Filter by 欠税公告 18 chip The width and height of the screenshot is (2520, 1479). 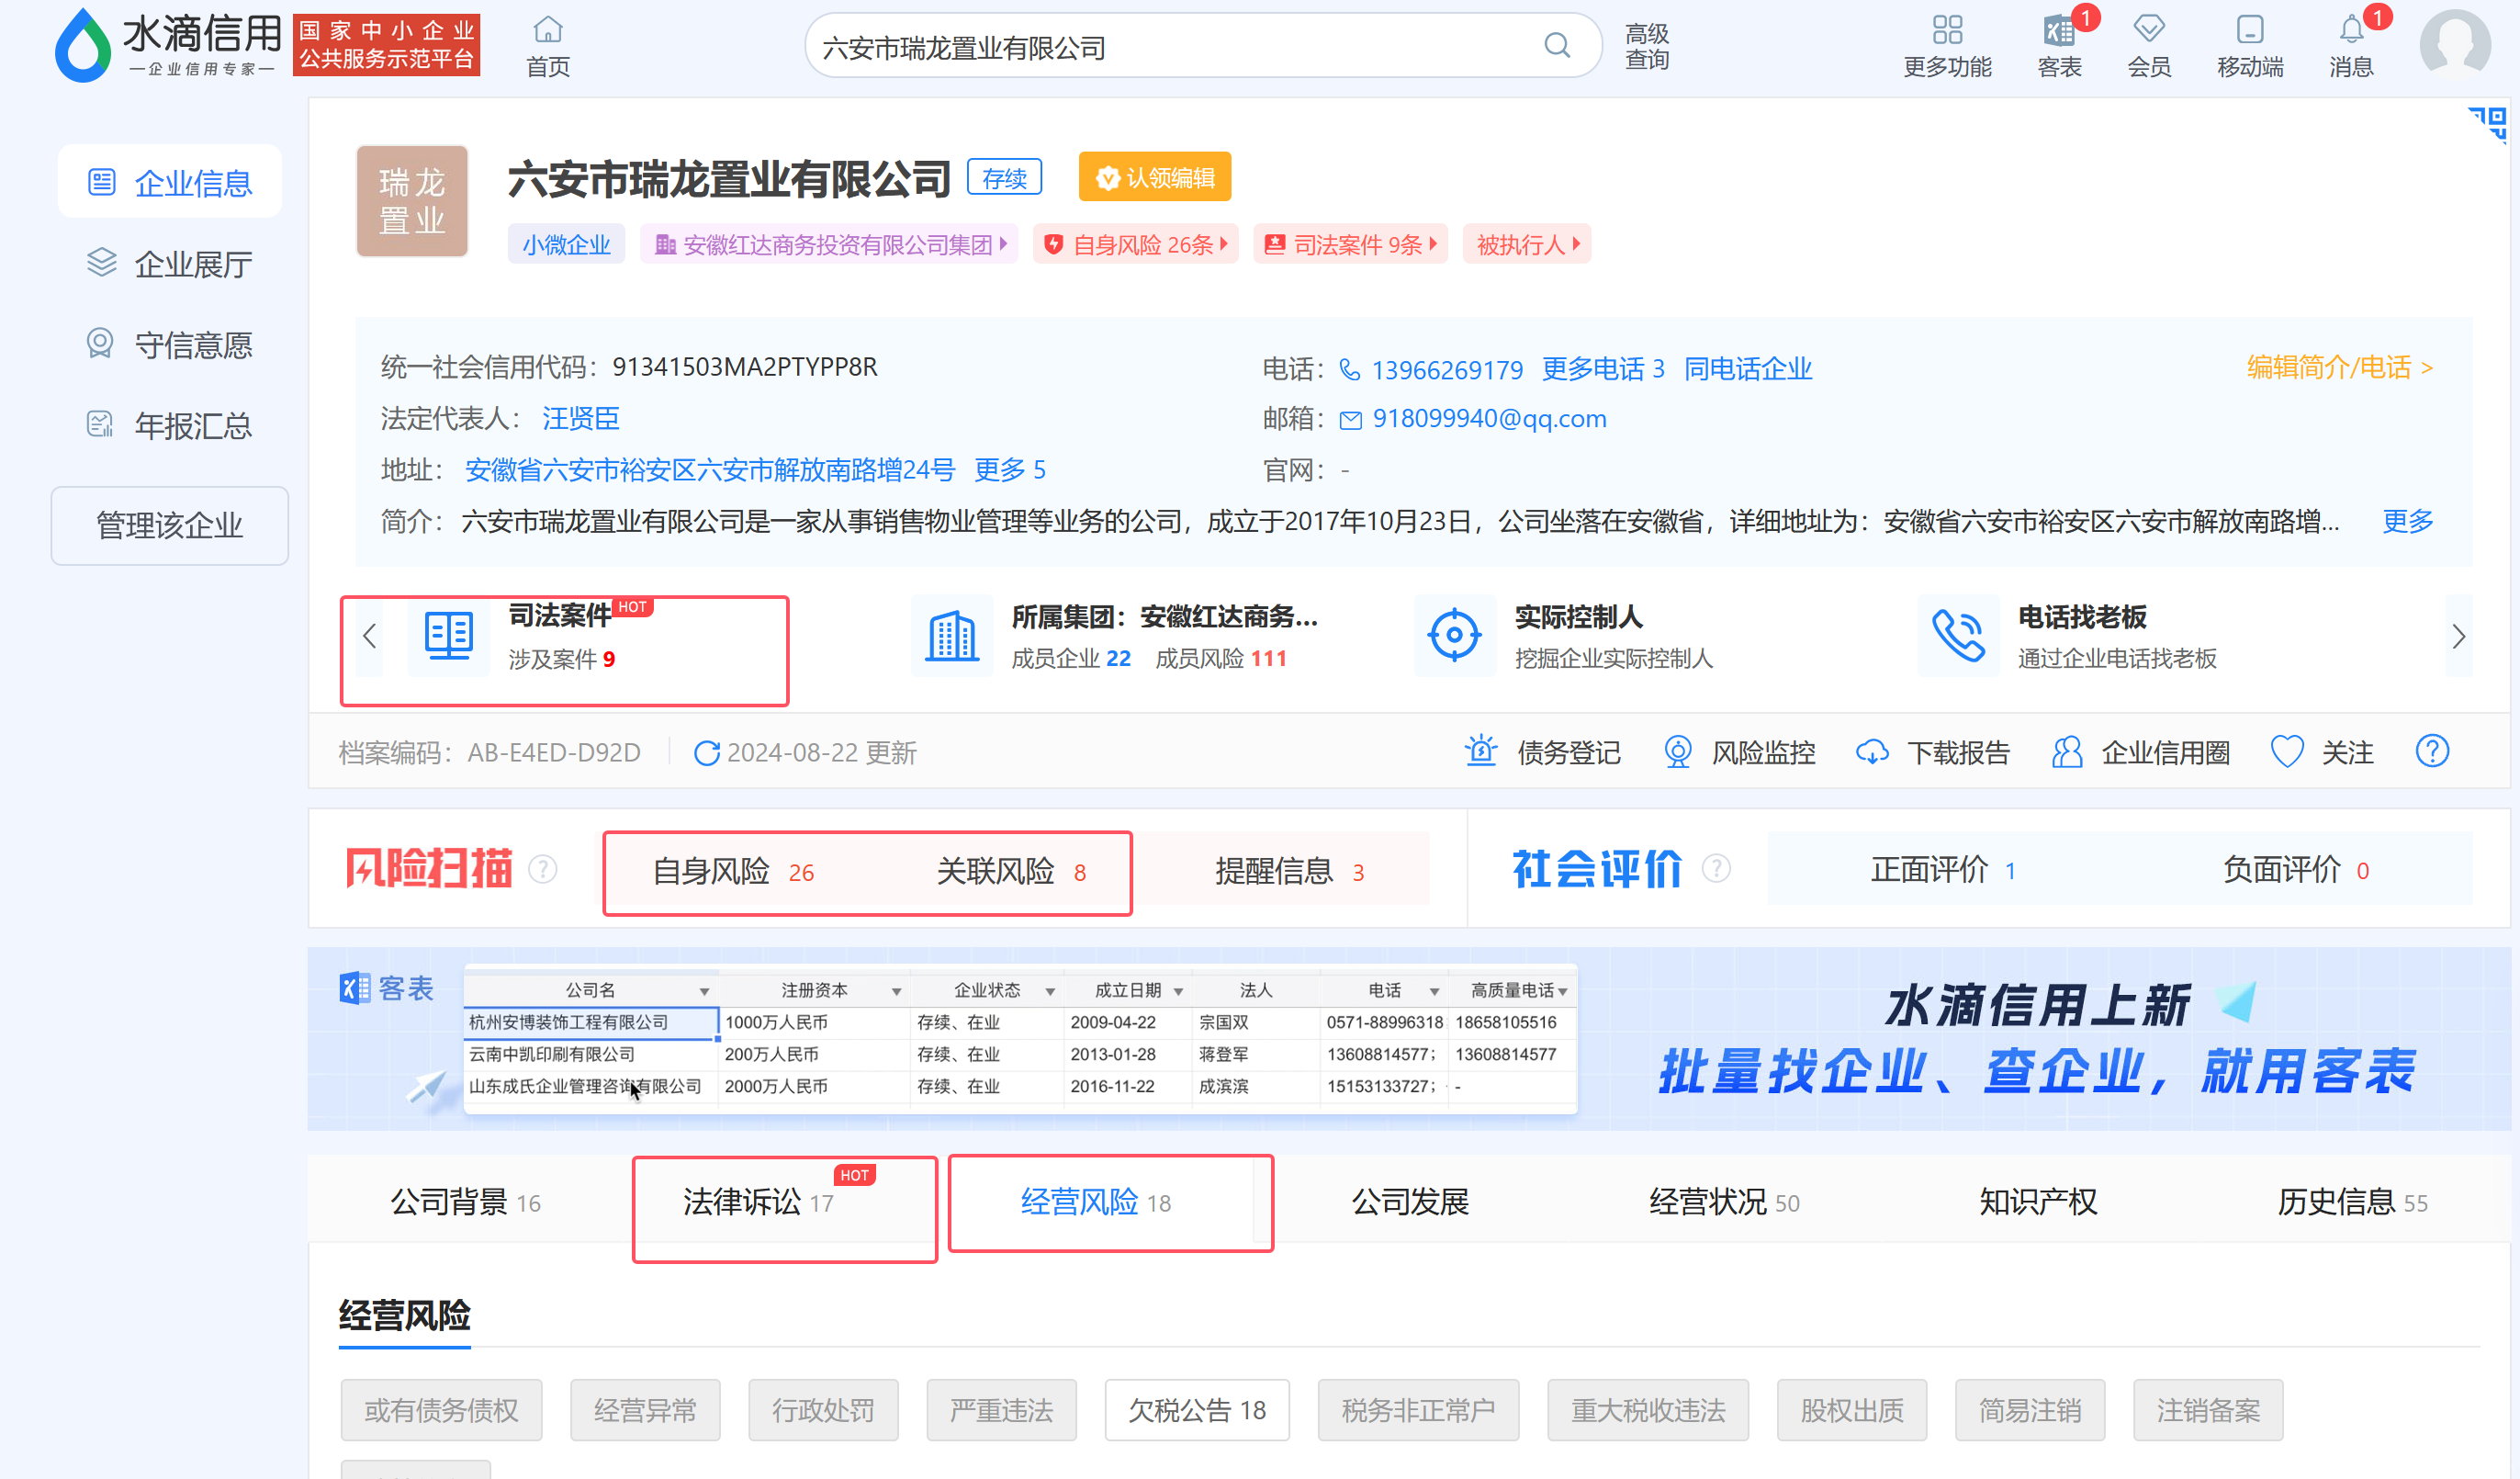coord(1196,1410)
